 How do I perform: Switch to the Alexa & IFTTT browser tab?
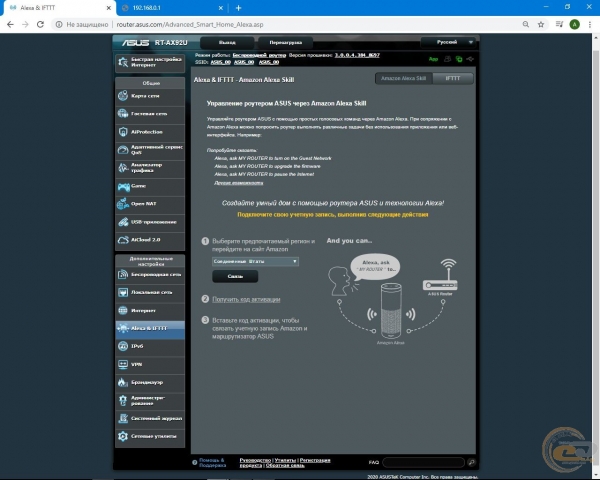point(58,8)
